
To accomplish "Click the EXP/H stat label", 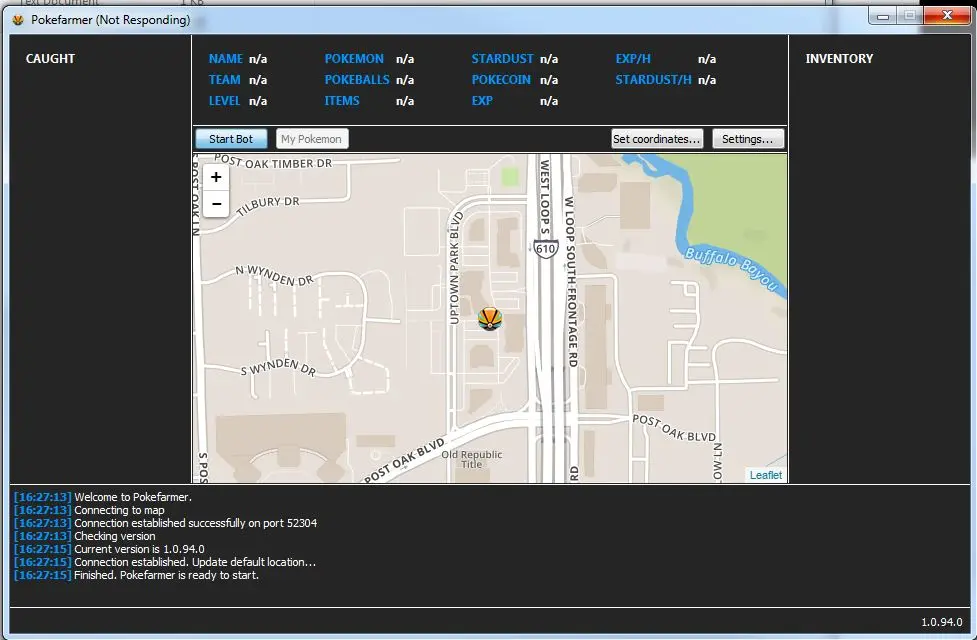I will 633,59.
